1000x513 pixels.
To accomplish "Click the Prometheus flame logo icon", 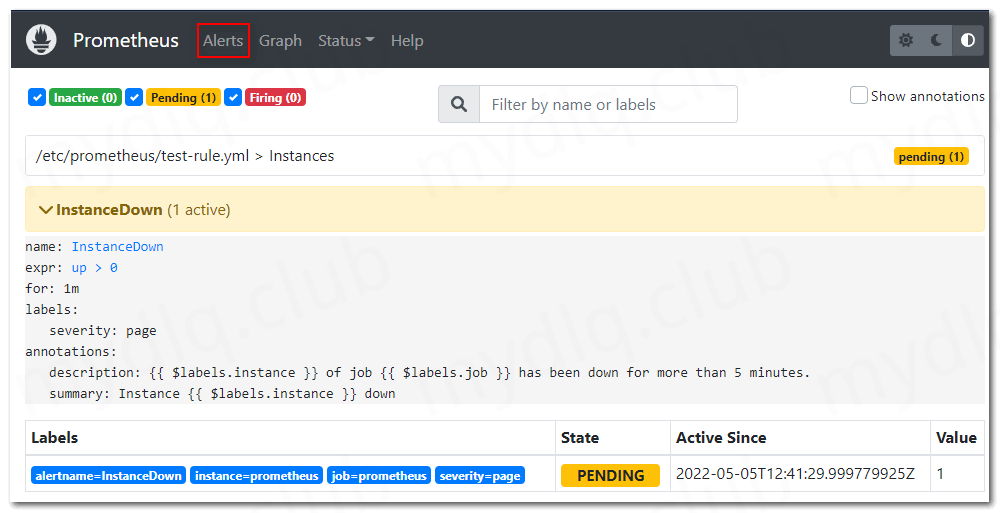I will click(x=41, y=40).
